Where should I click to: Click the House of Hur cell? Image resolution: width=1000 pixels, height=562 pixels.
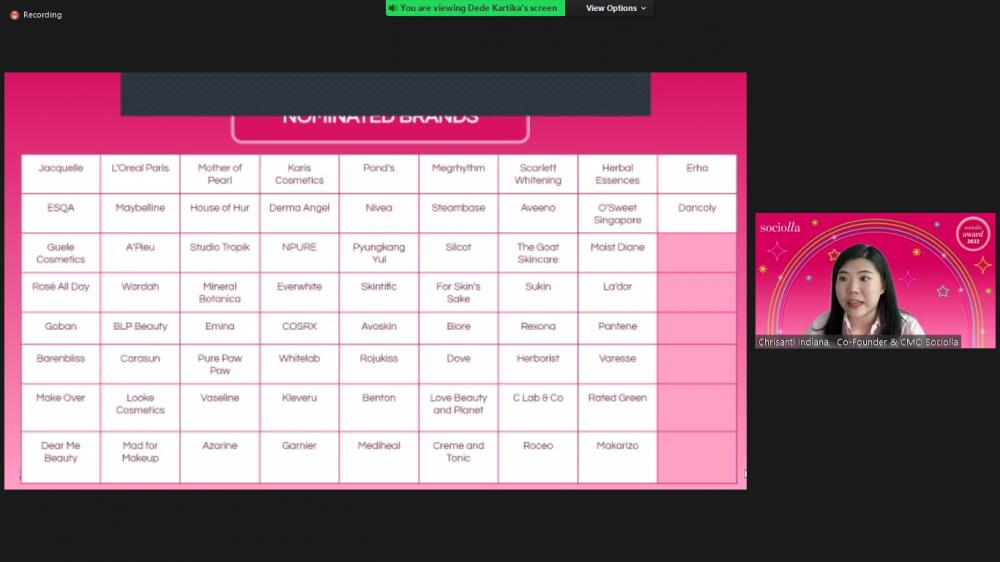pos(220,214)
